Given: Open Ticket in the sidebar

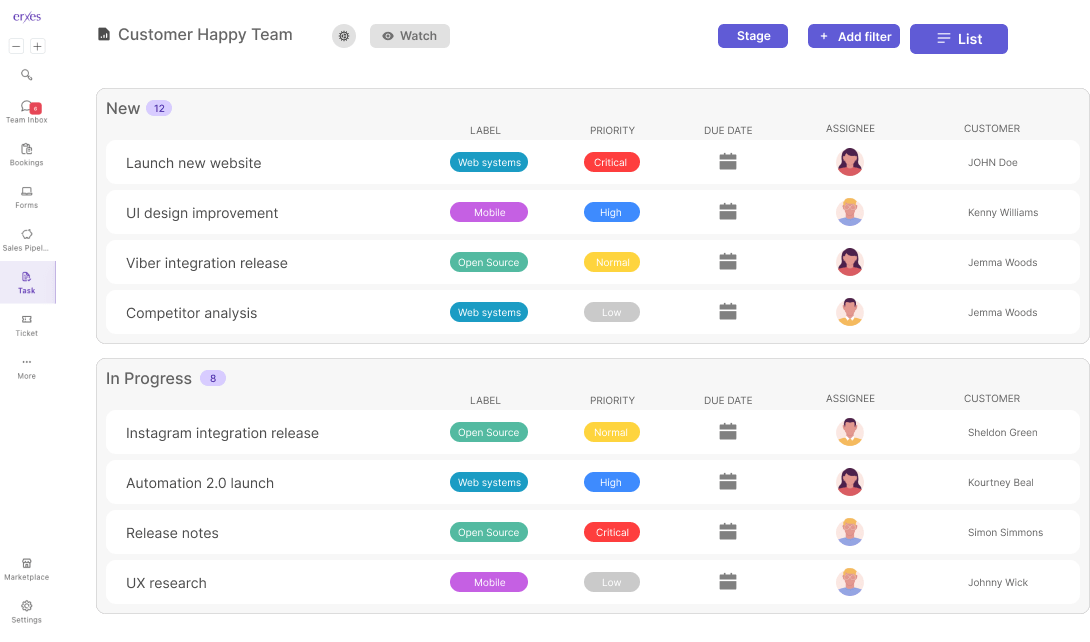Looking at the screenshot, I should pyautogui.click(x=26, y=325).
